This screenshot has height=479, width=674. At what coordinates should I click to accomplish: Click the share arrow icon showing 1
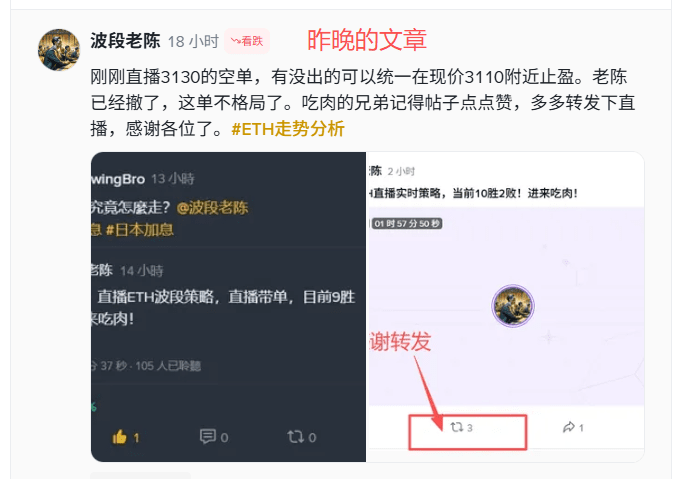pos(569,427)
